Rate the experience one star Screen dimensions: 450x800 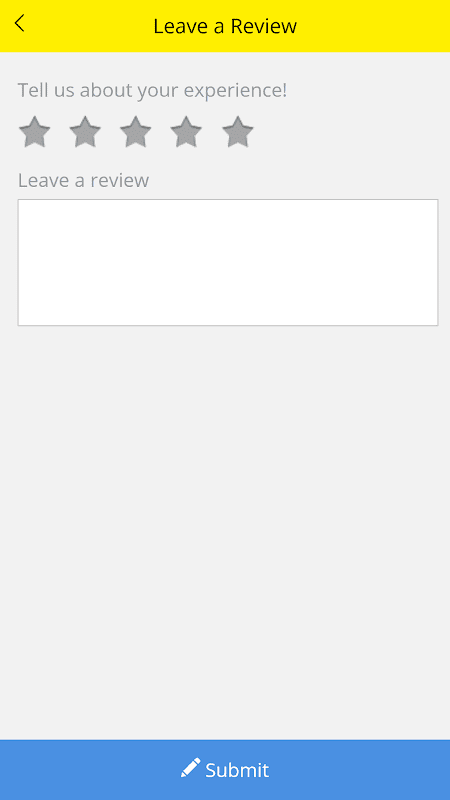click(x=35, y=132)
